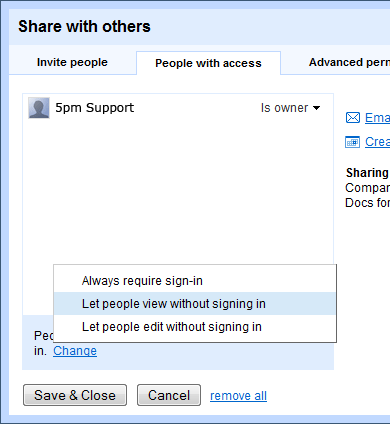
Task: Click the Is owner permission label
Action: pyautogui.click(x=284, y=108)
